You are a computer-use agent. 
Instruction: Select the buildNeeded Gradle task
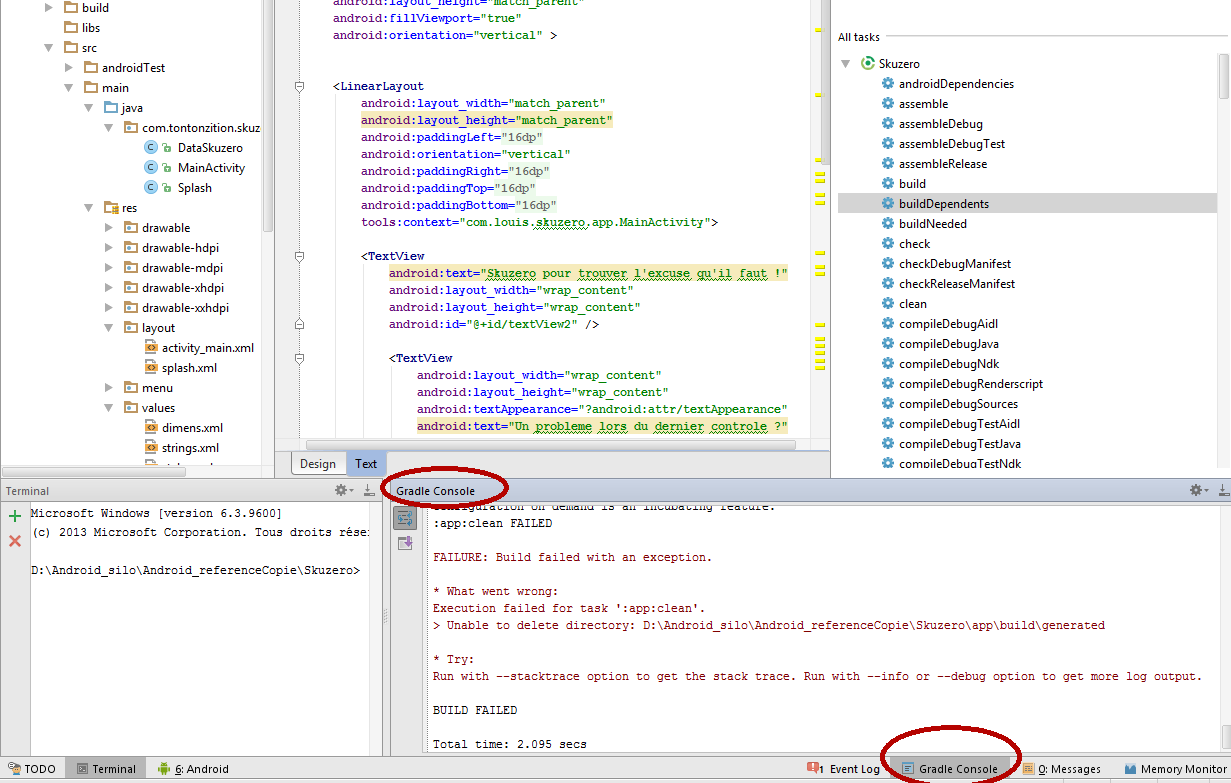point(932,224)
